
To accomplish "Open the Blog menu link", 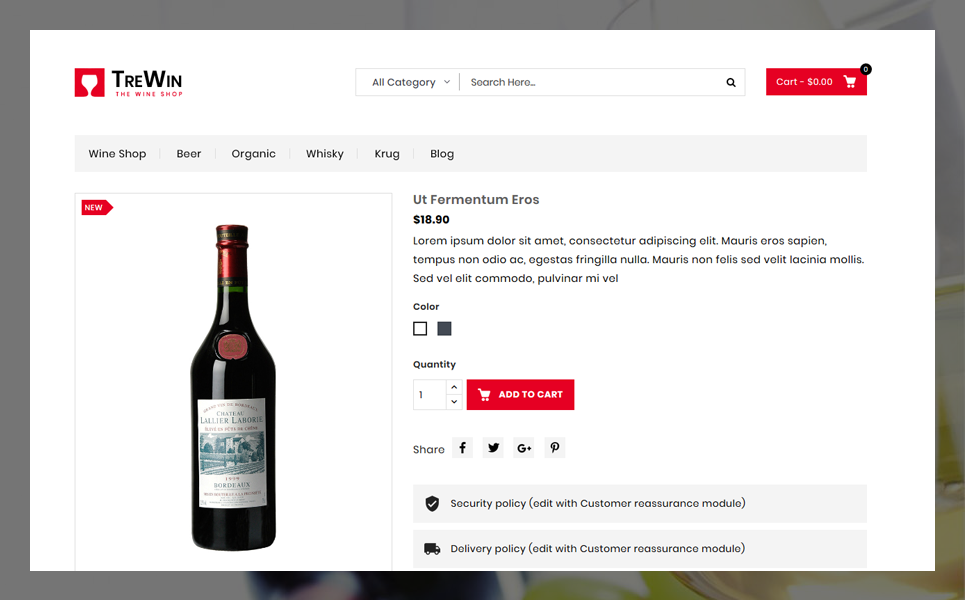I will coord(442,154).
